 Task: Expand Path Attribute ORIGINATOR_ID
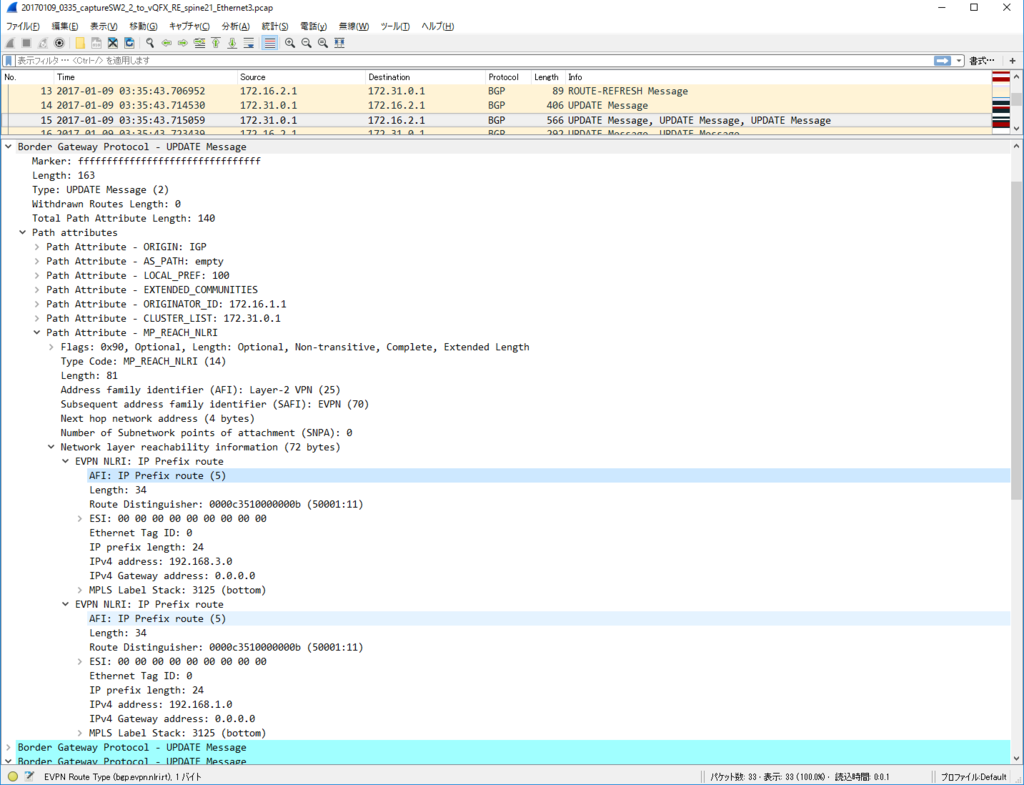coord(37,304)
